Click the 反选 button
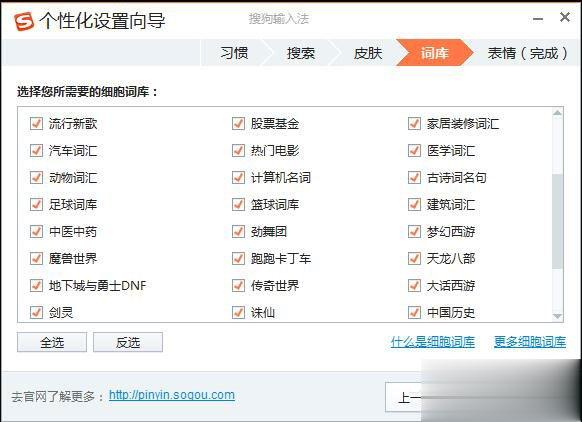 pyautogui.click(x=128, y=342)
